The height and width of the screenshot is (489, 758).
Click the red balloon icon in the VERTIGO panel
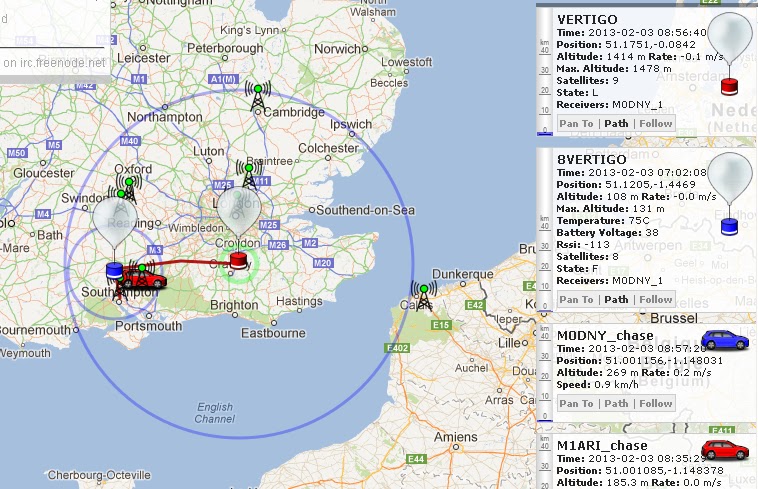click(x=729, y=53)
